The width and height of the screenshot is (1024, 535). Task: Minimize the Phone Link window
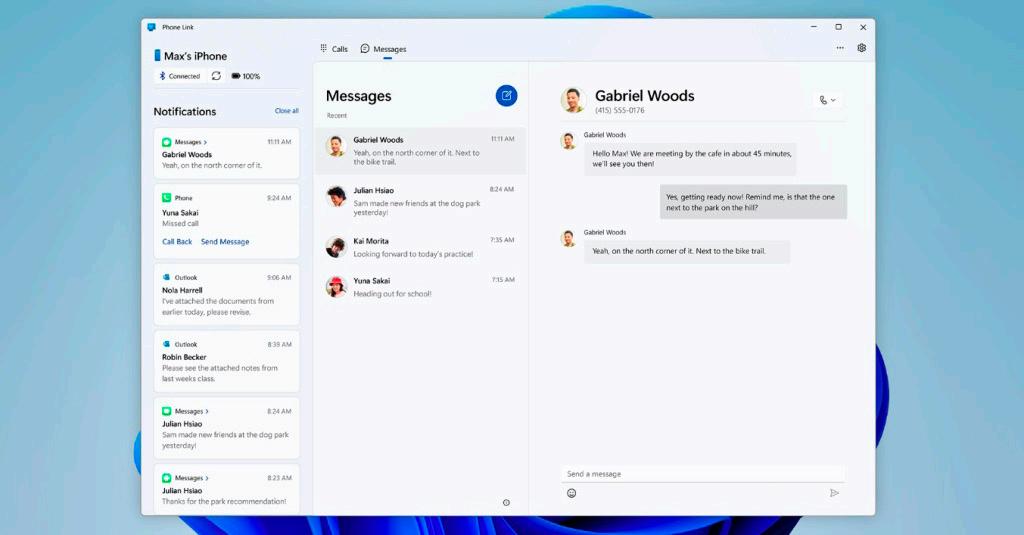click(x=814, y=27)
